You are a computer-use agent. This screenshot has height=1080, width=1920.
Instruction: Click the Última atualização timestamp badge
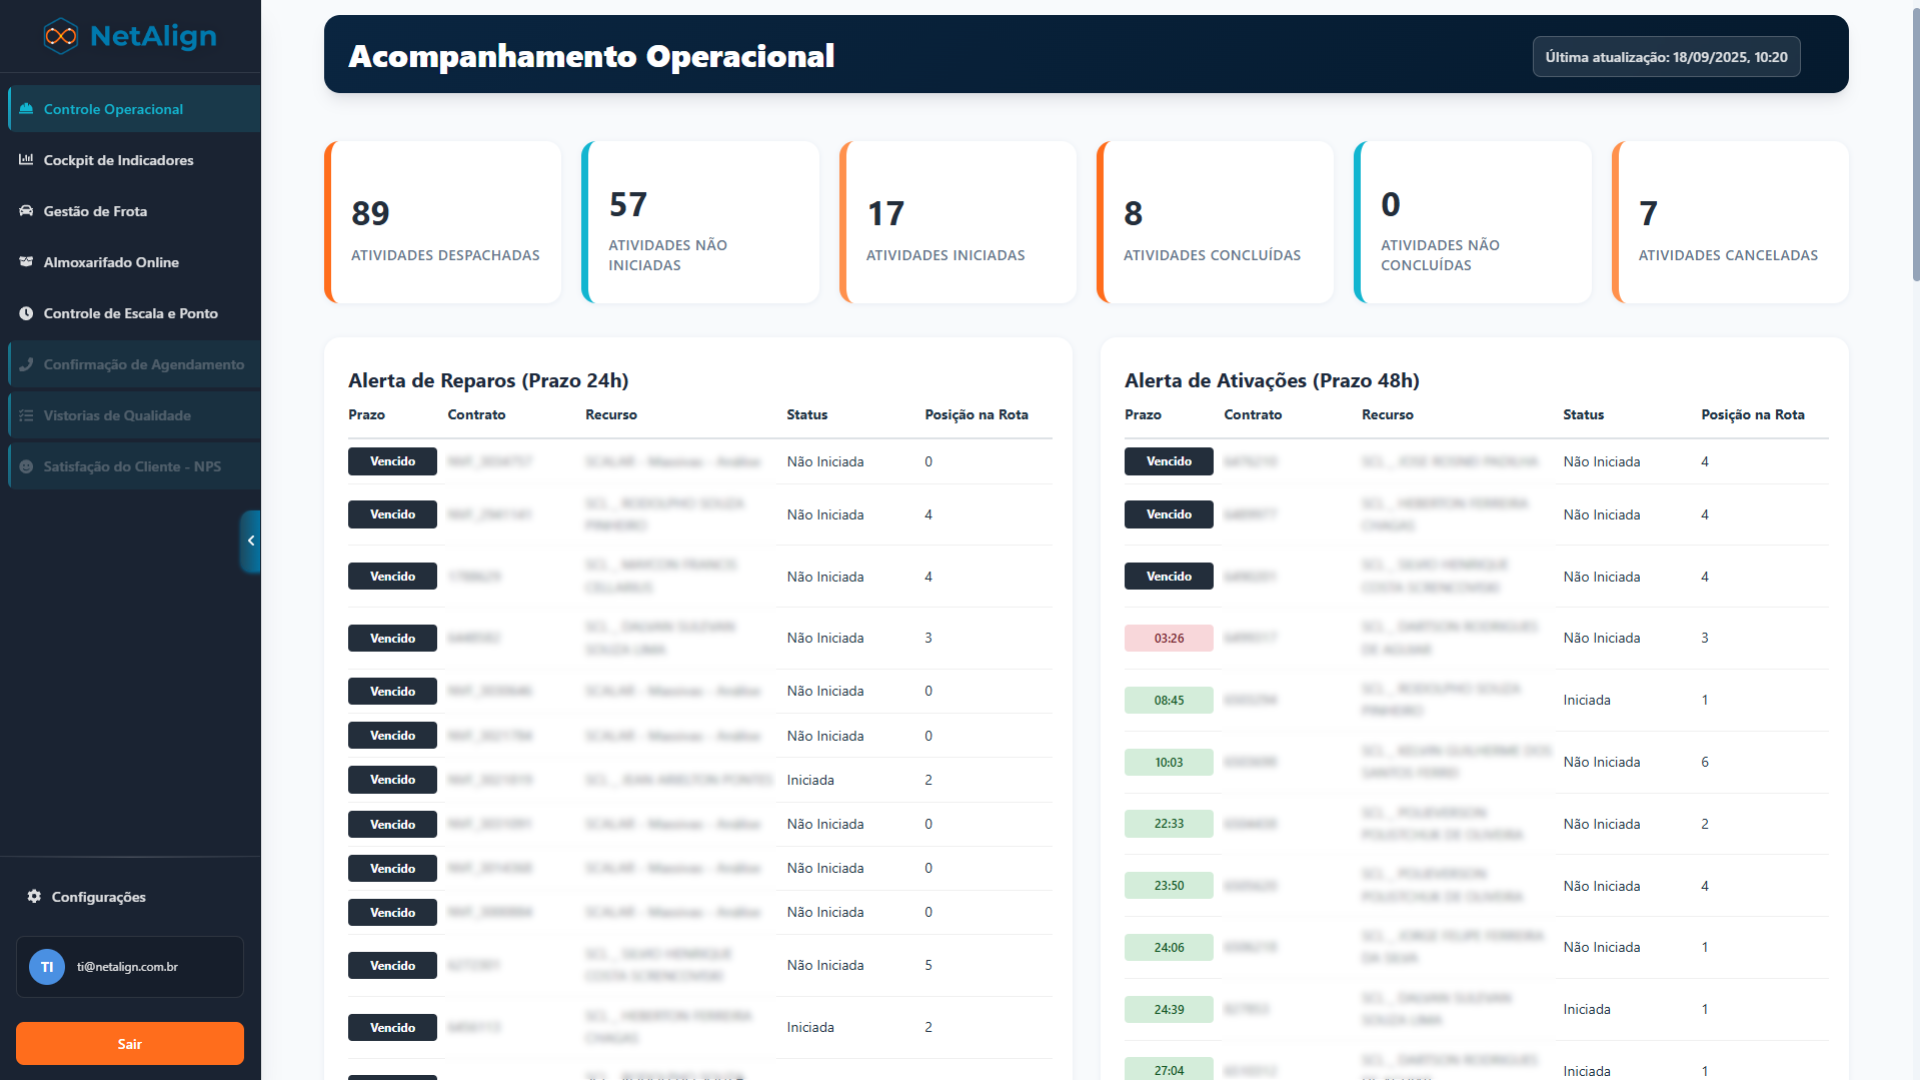coord(1666,57)
